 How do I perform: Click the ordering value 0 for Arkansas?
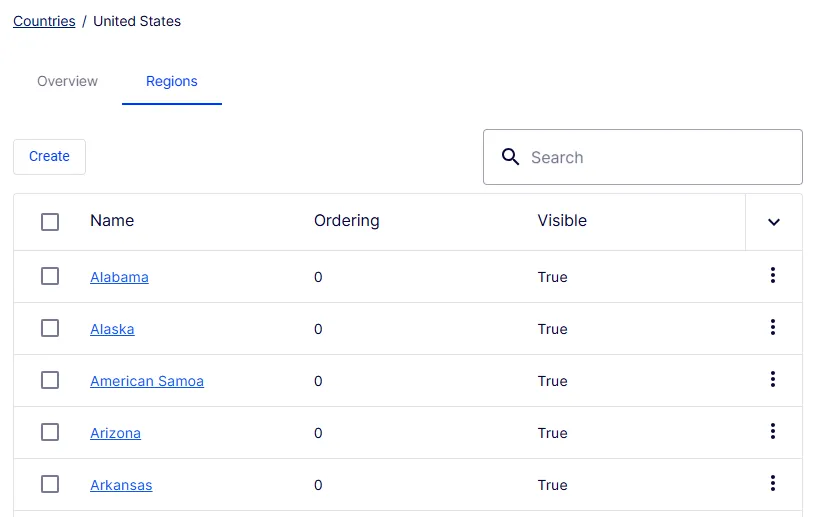pyautogui.click(x=318, y=485)
